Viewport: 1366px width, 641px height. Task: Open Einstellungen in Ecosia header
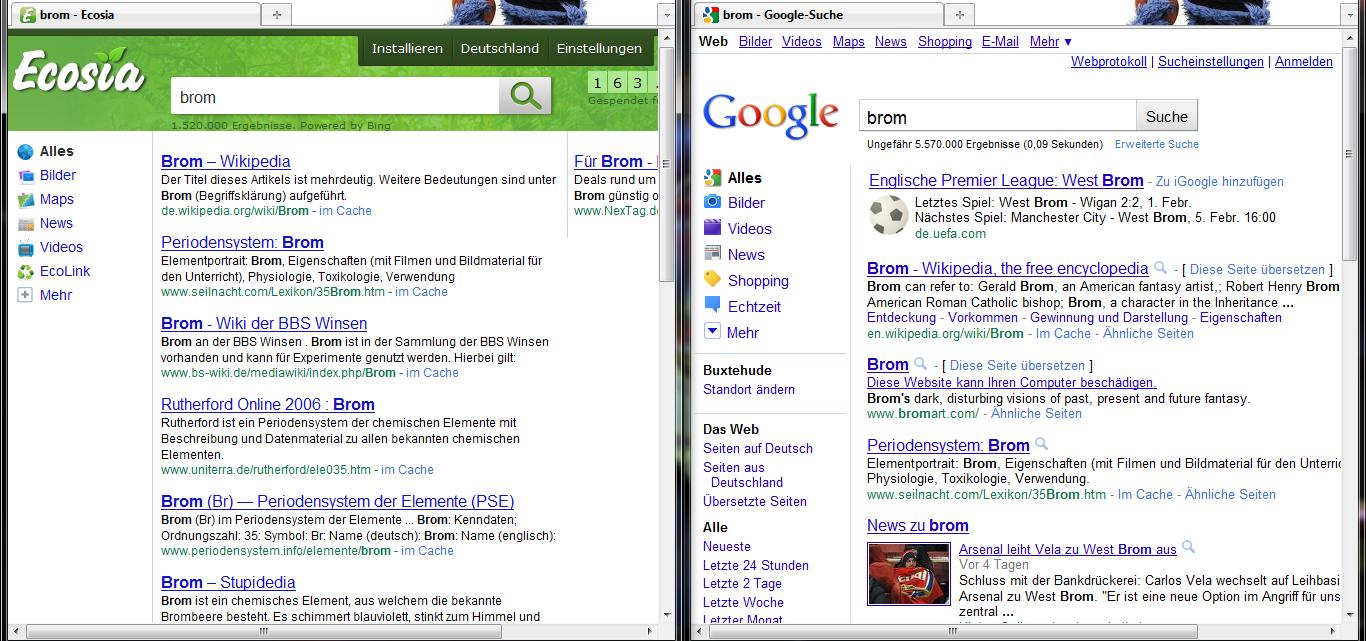[599, 48]
